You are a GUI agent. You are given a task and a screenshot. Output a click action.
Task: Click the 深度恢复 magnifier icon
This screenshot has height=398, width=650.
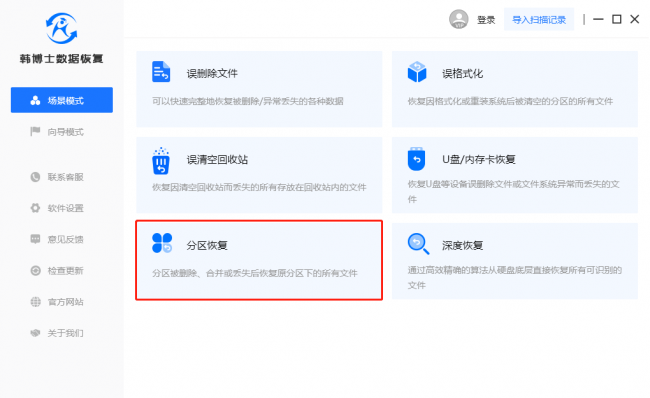[x=418, y=244]
